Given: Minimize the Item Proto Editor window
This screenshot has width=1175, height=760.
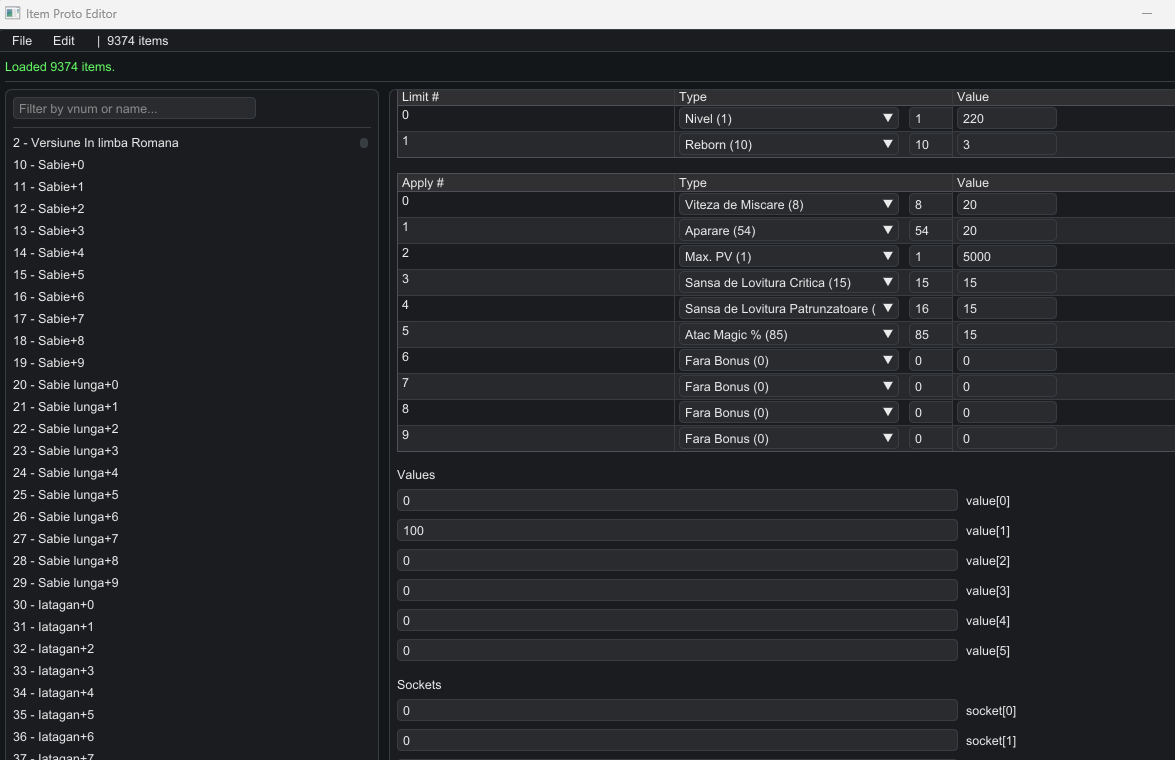Looking at the screenshot, I should point(1147,13).
